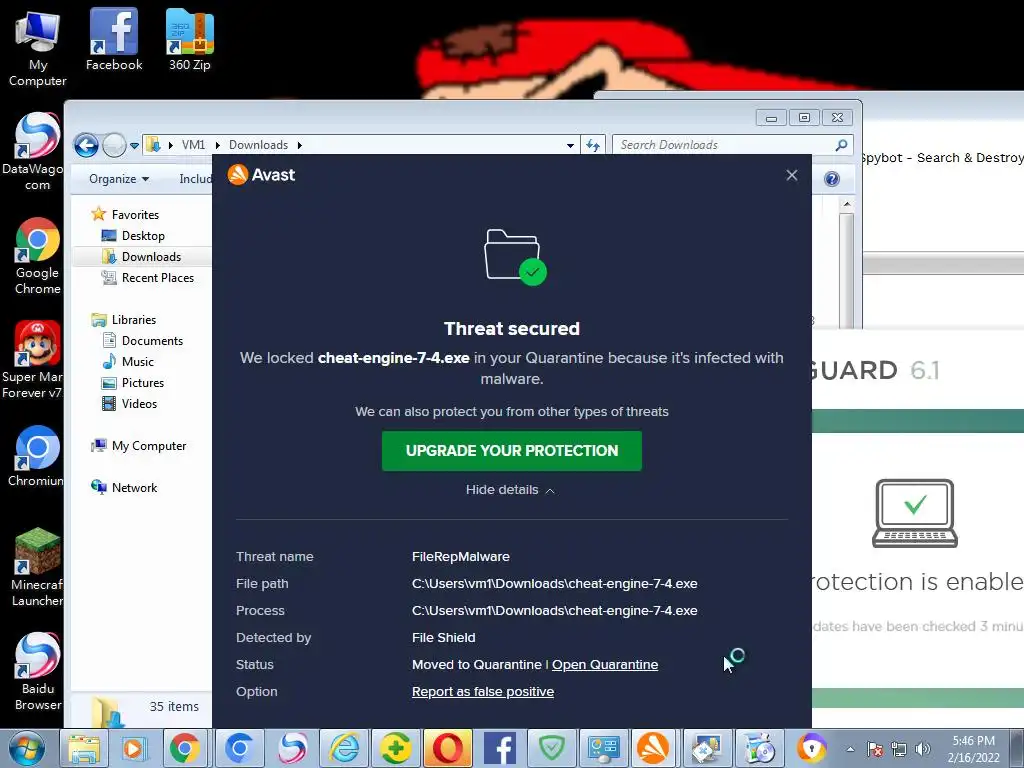Click Explorer forward navigation button
Screen dimensions: 1024x768
(x=114, y=145)
